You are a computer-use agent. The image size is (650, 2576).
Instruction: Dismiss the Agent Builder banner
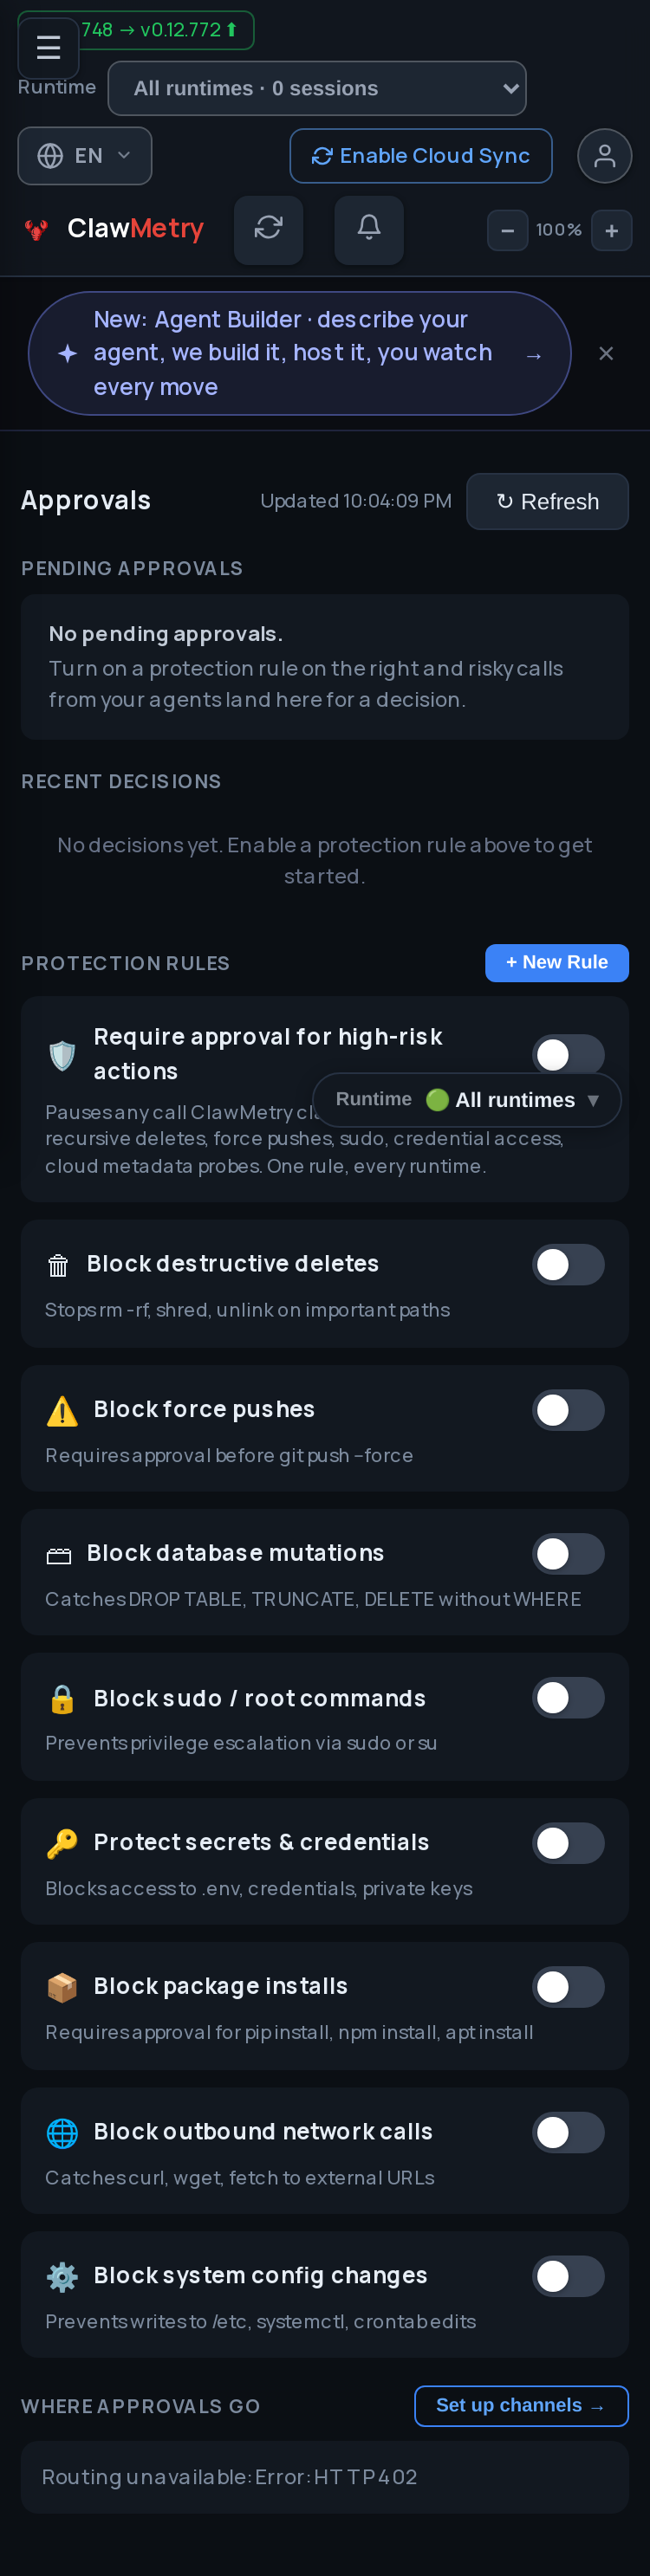pos(606,353)
